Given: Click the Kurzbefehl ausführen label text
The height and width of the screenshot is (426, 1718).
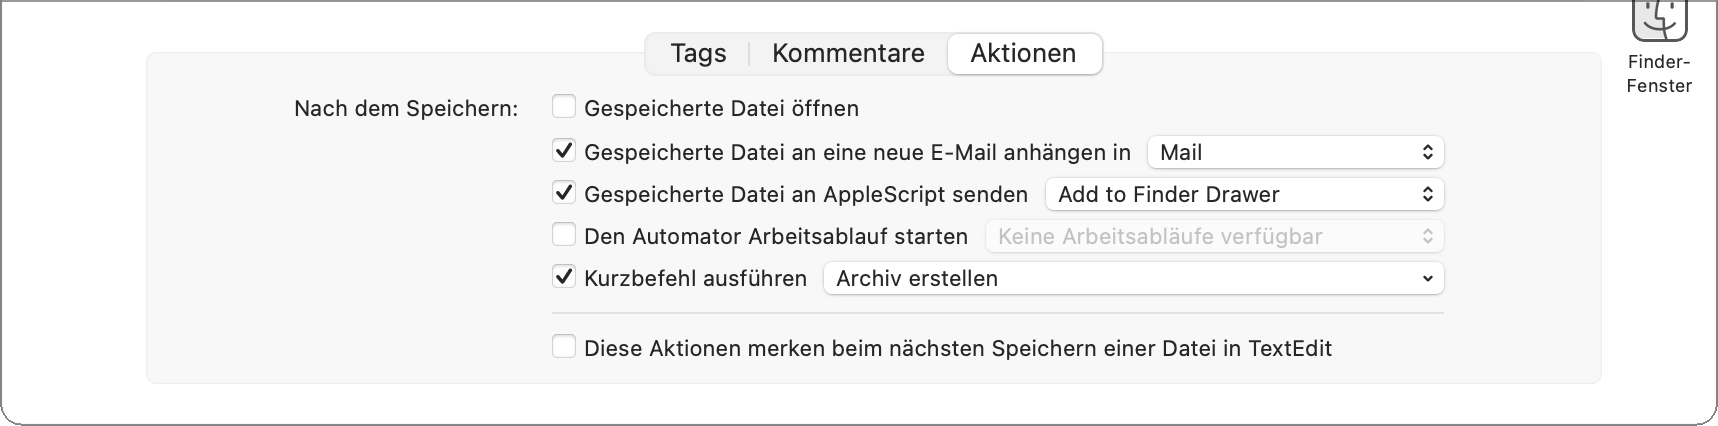Looking at the screenshot, I should pyautogui.click(x=695, y=279).
